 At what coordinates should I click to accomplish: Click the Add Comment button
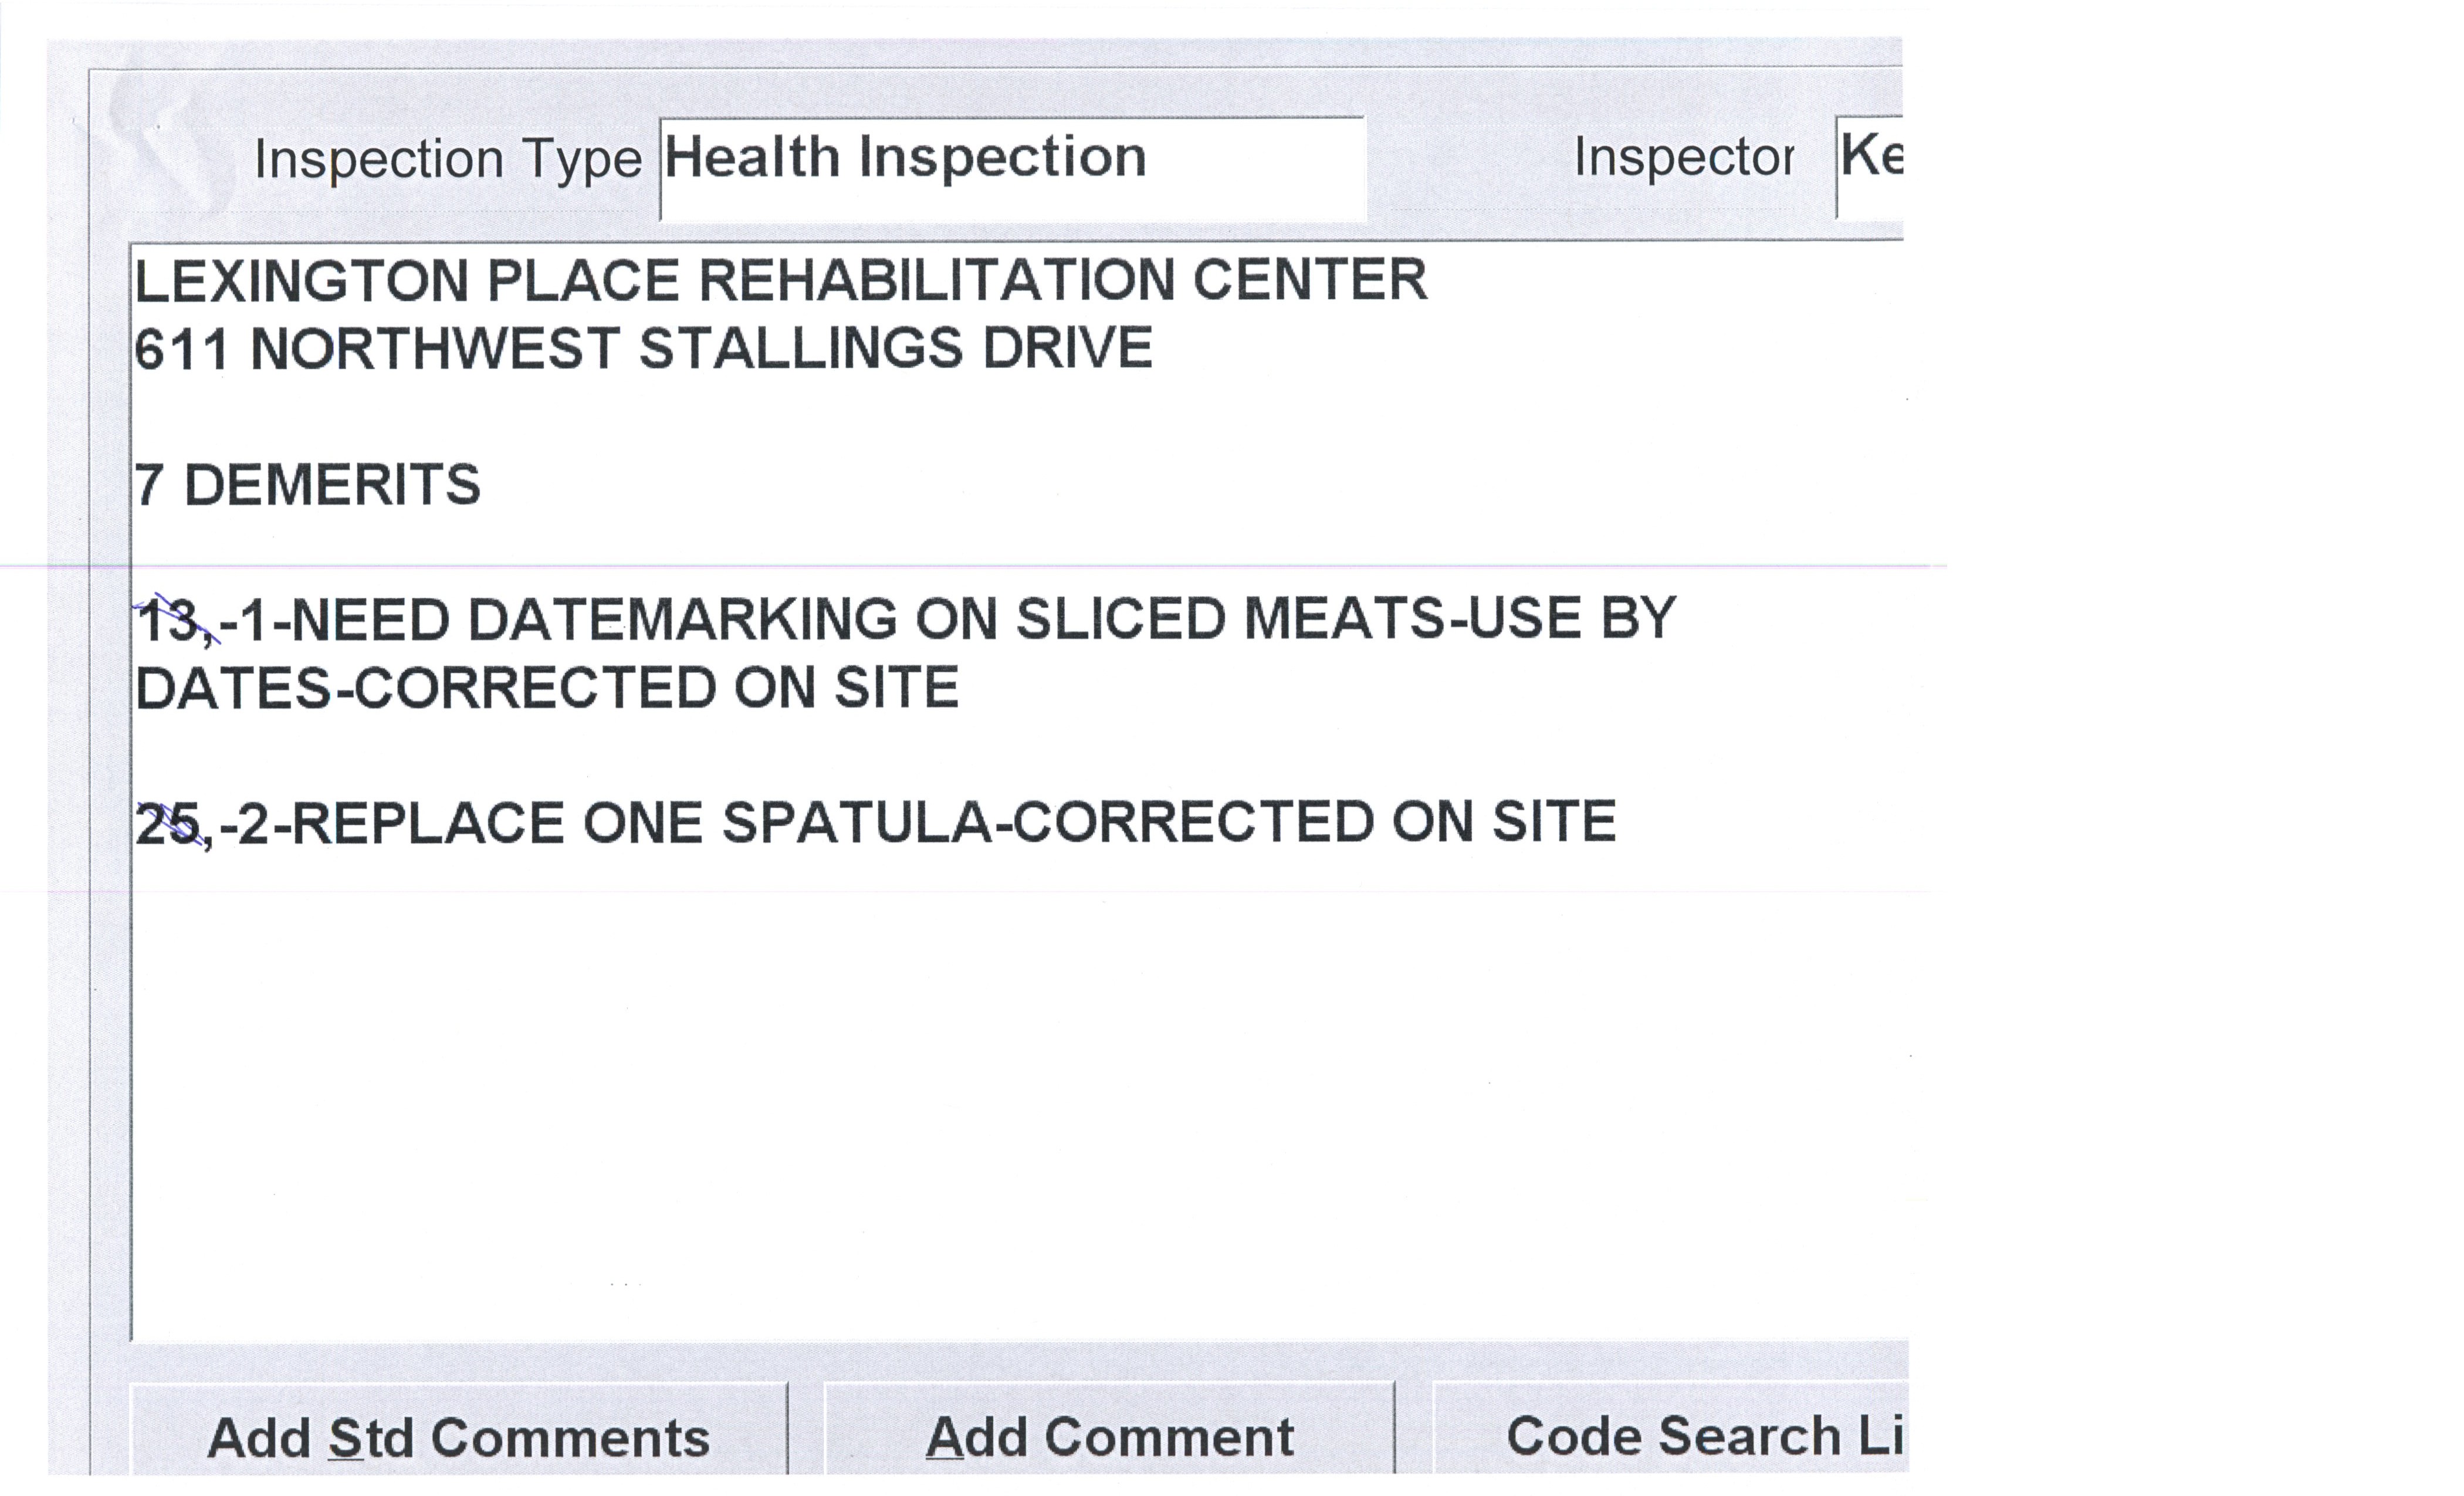pos(1109,1436)
